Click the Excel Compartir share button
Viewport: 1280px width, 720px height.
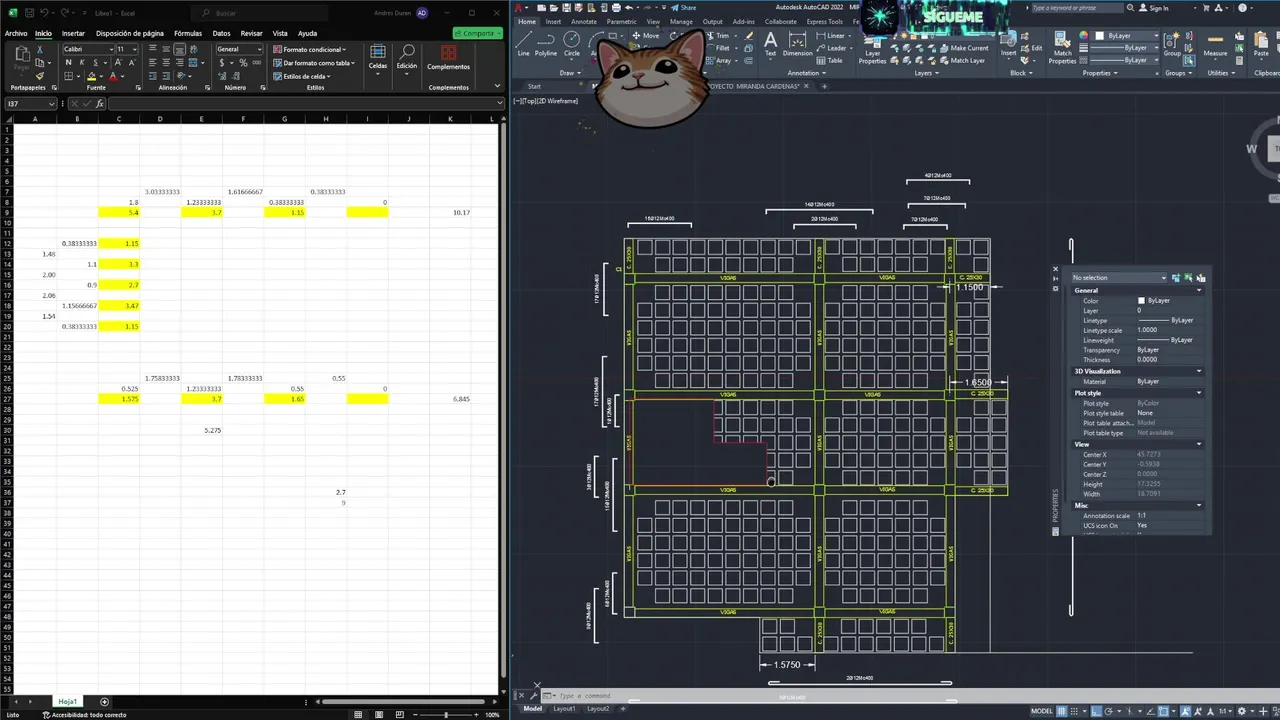coord(478,33)
